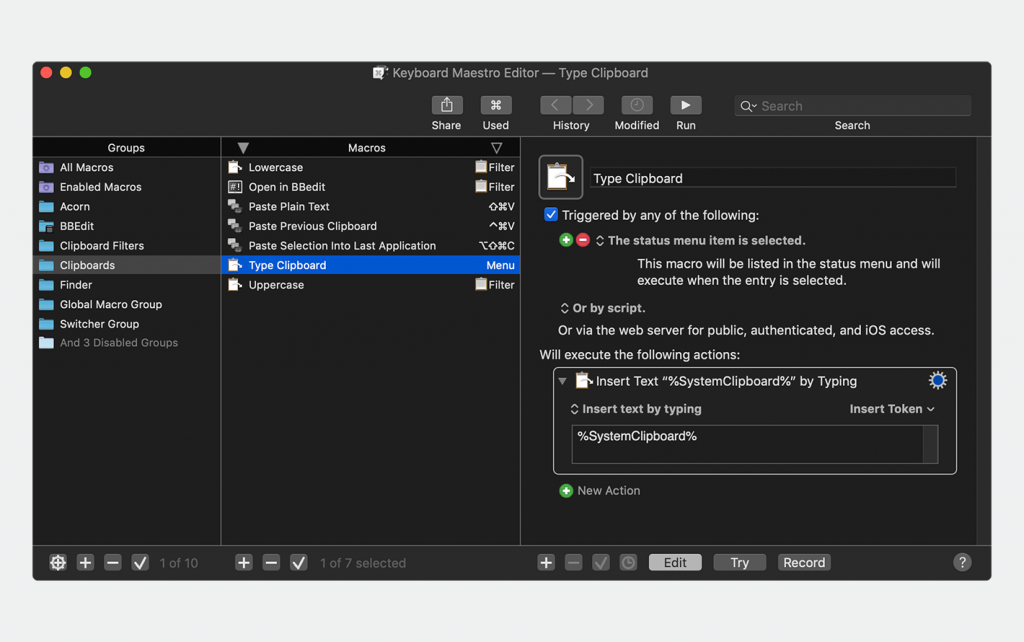Collapse the Insert Text action disclosure triangle
1024x642 pixels.
(x=562, y=381)
